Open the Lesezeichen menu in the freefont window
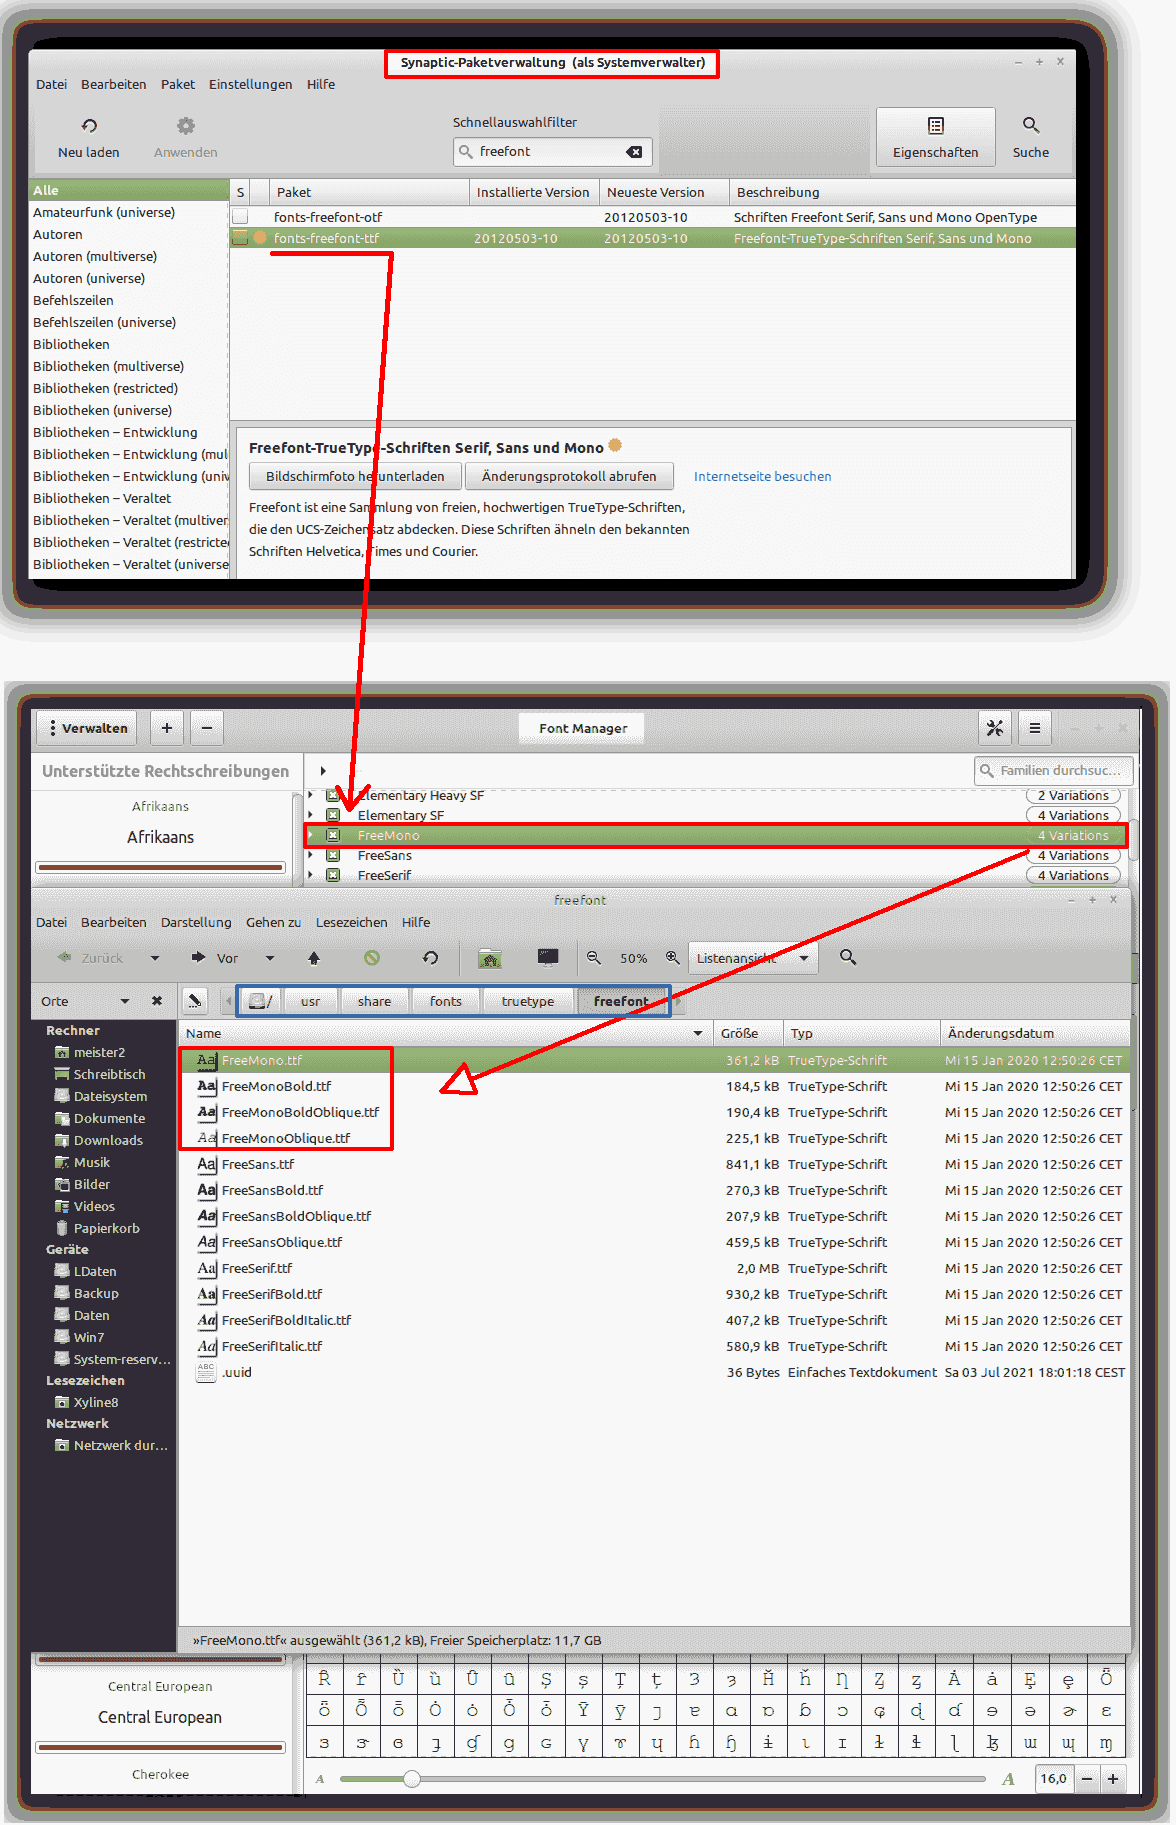Viewport: 1176px width, 1825px height. click(x=352, y=923)
